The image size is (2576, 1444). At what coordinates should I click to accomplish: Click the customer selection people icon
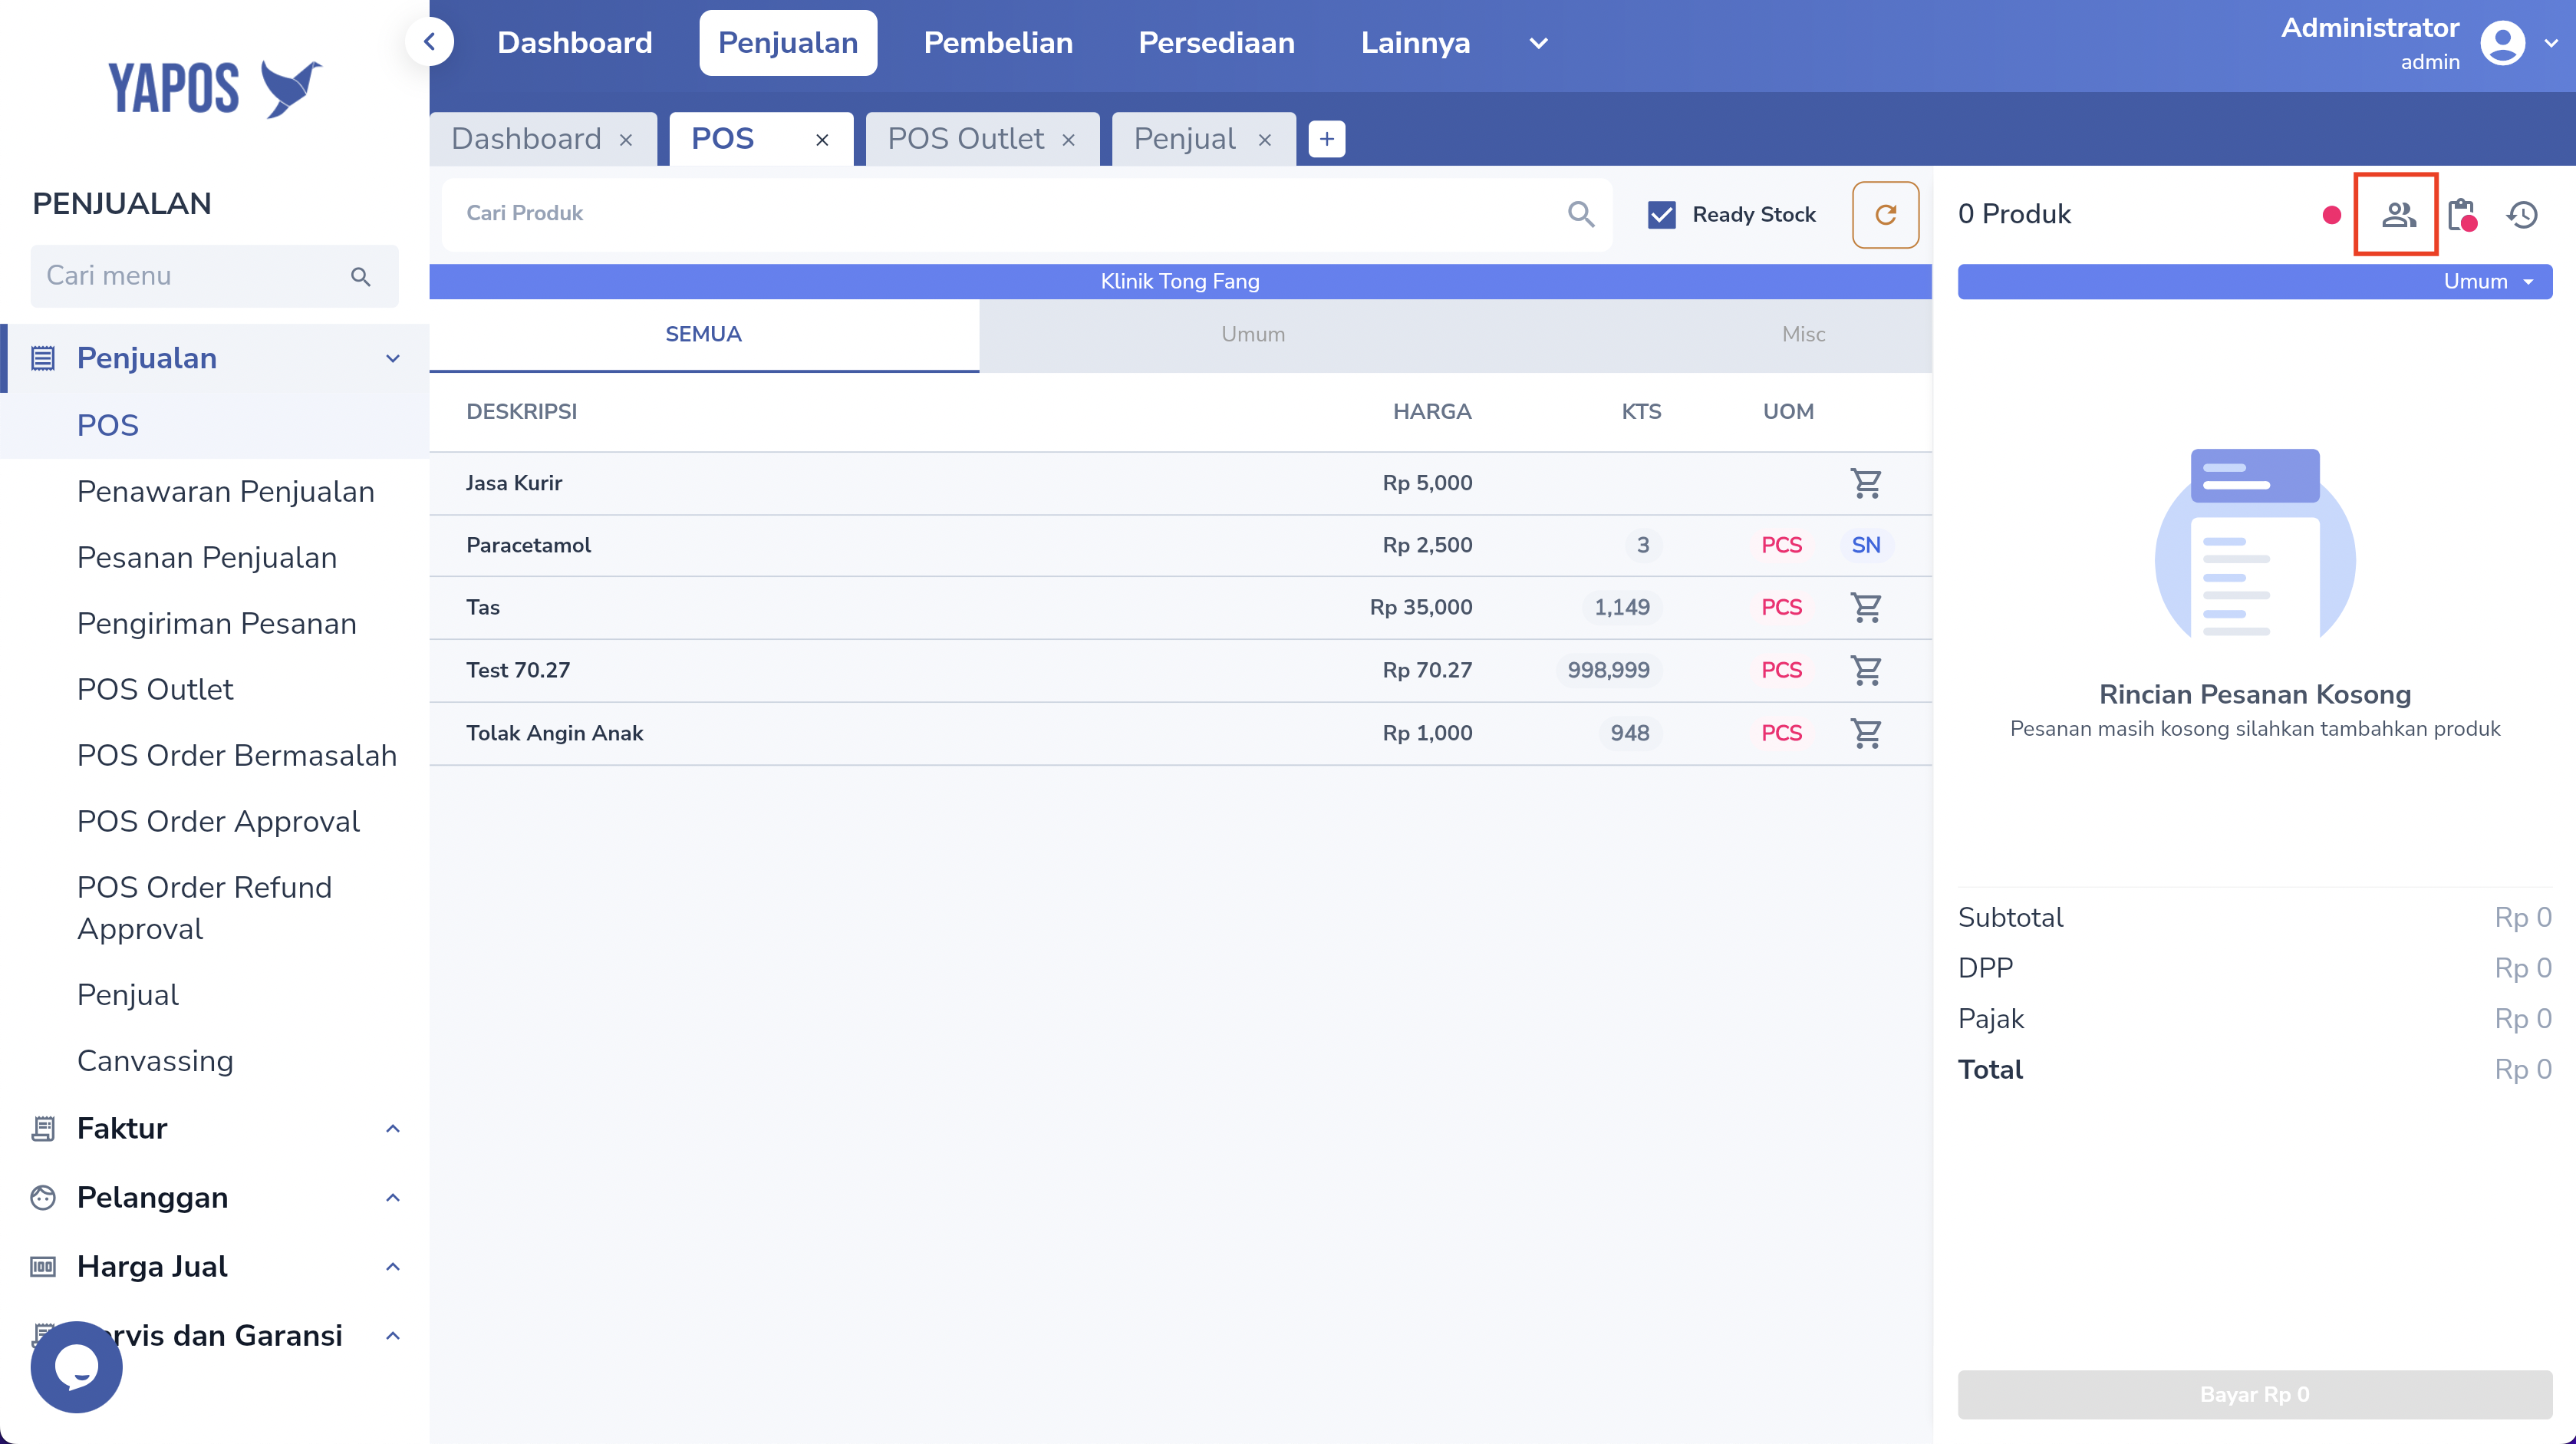click(x=2397, y=214)
